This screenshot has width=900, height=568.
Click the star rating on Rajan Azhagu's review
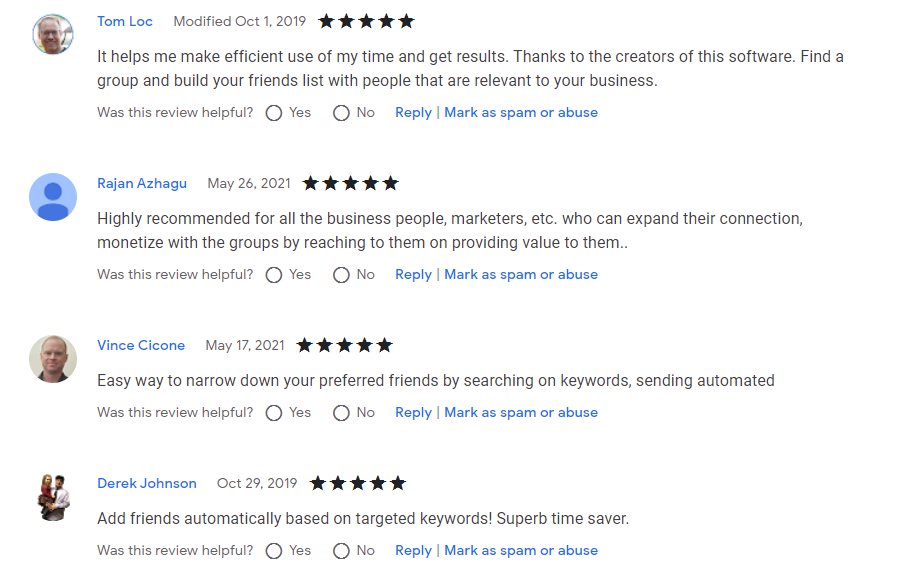(x=350, y=183)
